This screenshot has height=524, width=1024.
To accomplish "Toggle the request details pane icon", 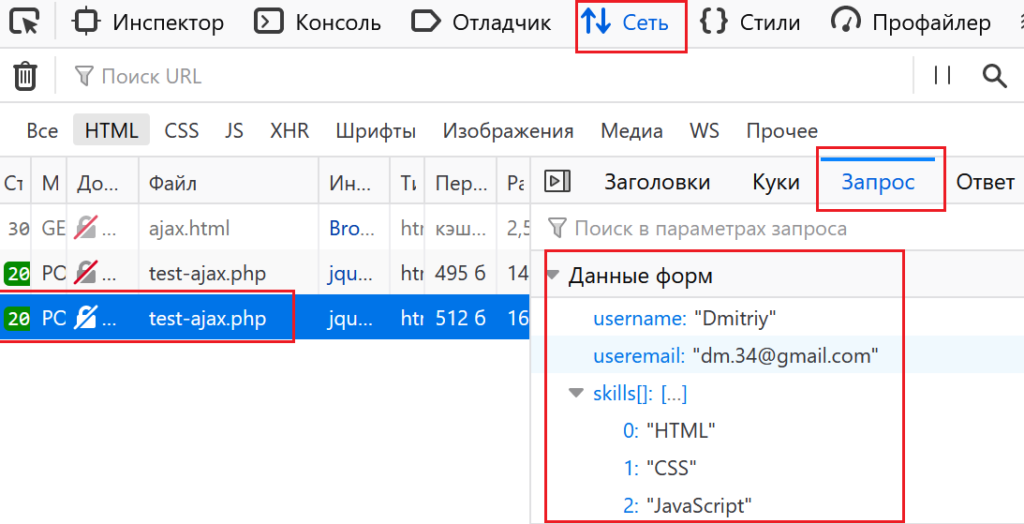I will pos(557,181).
